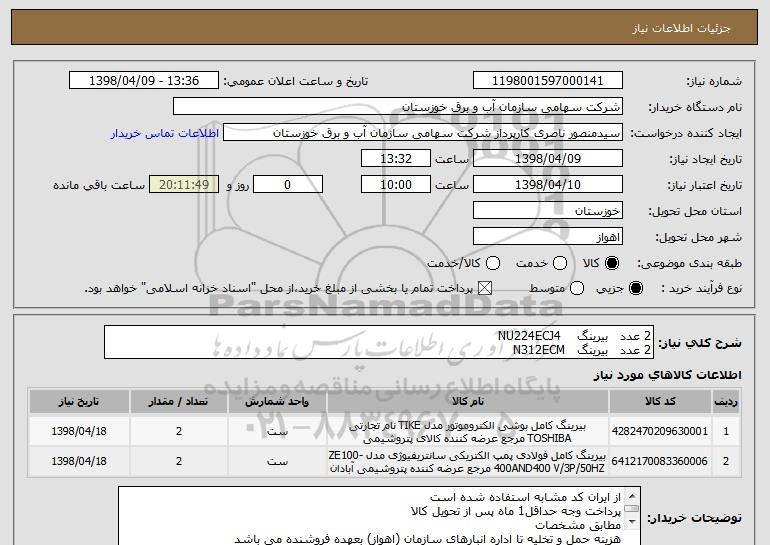Image resolution: width=770 pixels, height=545 pixels.
Task: Click the جزئیات اطلاعات نیاز header title
Action: click(682, 28)
